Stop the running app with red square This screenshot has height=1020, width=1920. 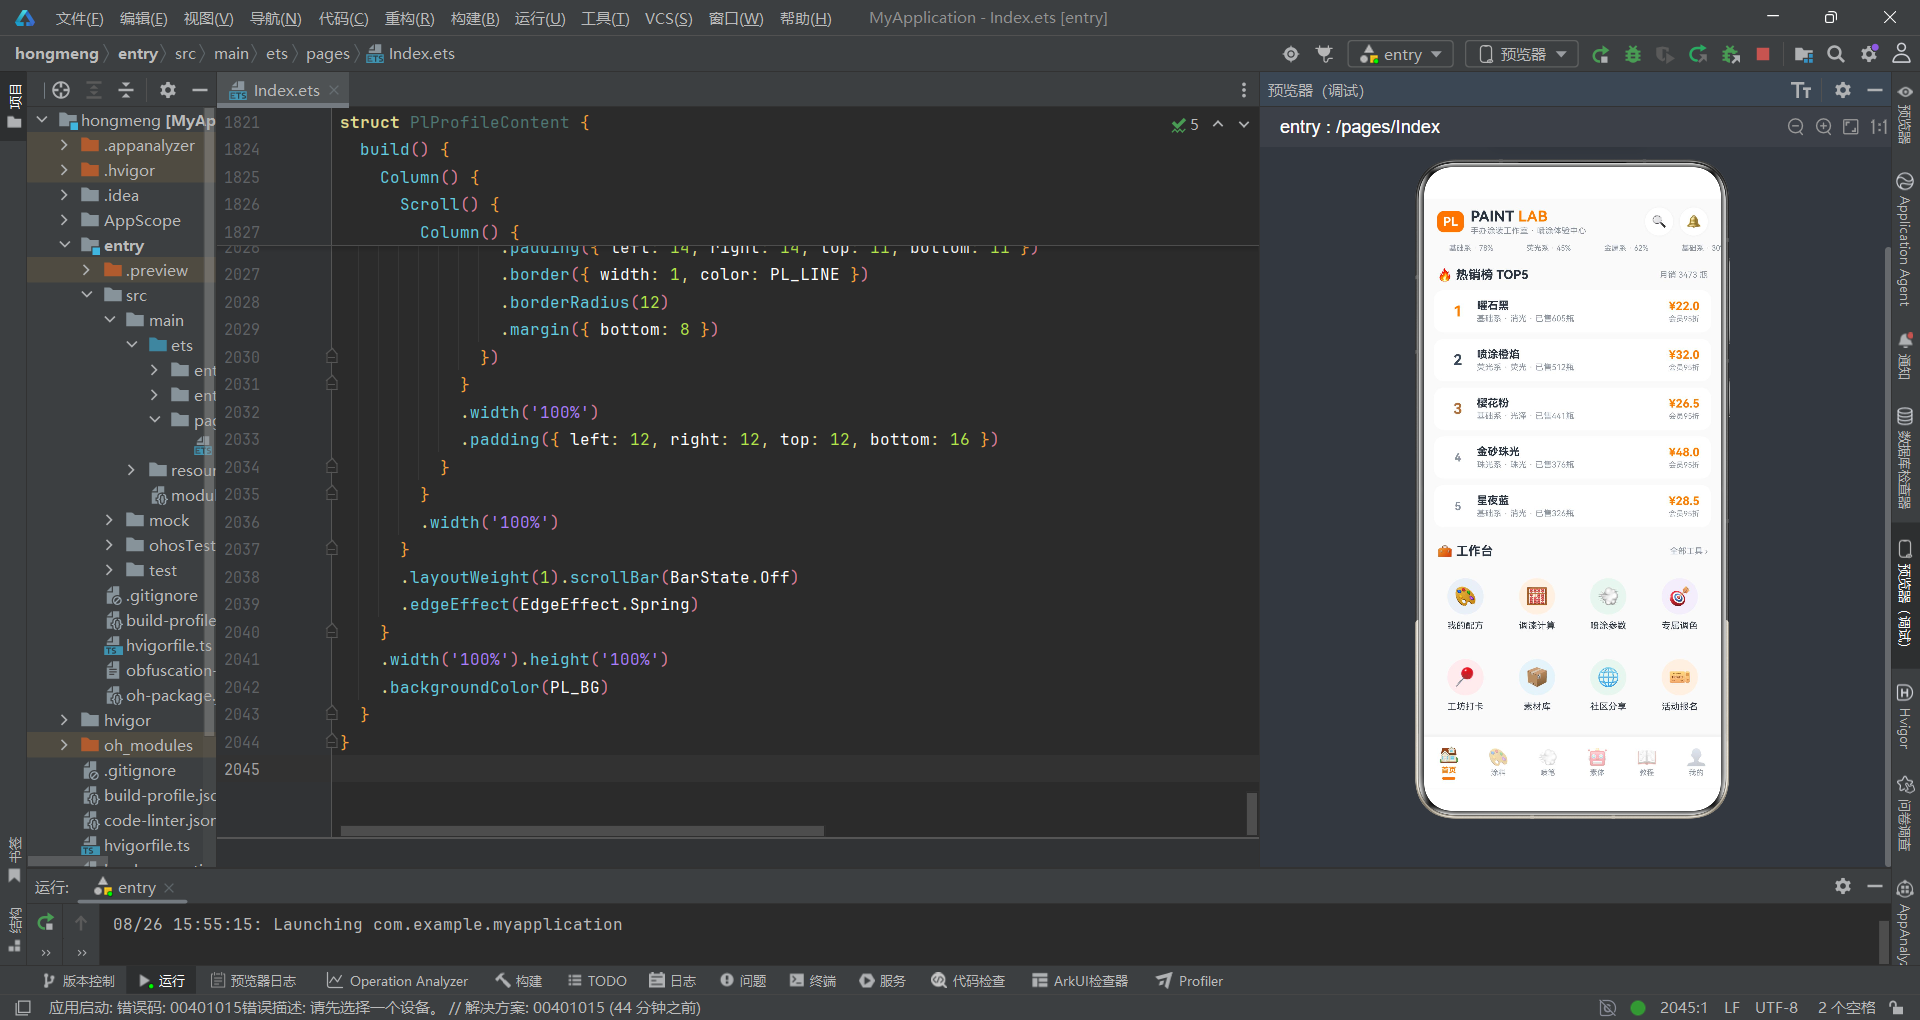(1763, 55)
